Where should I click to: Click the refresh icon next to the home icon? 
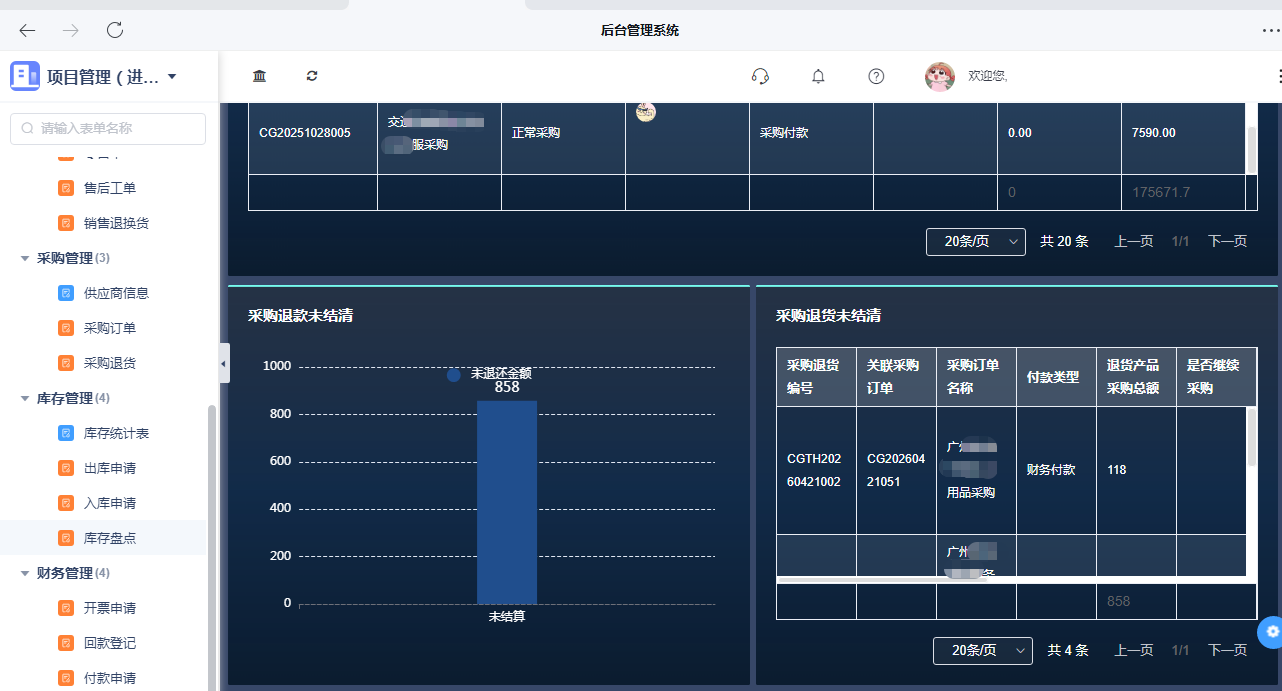click(x=311, y=76)
